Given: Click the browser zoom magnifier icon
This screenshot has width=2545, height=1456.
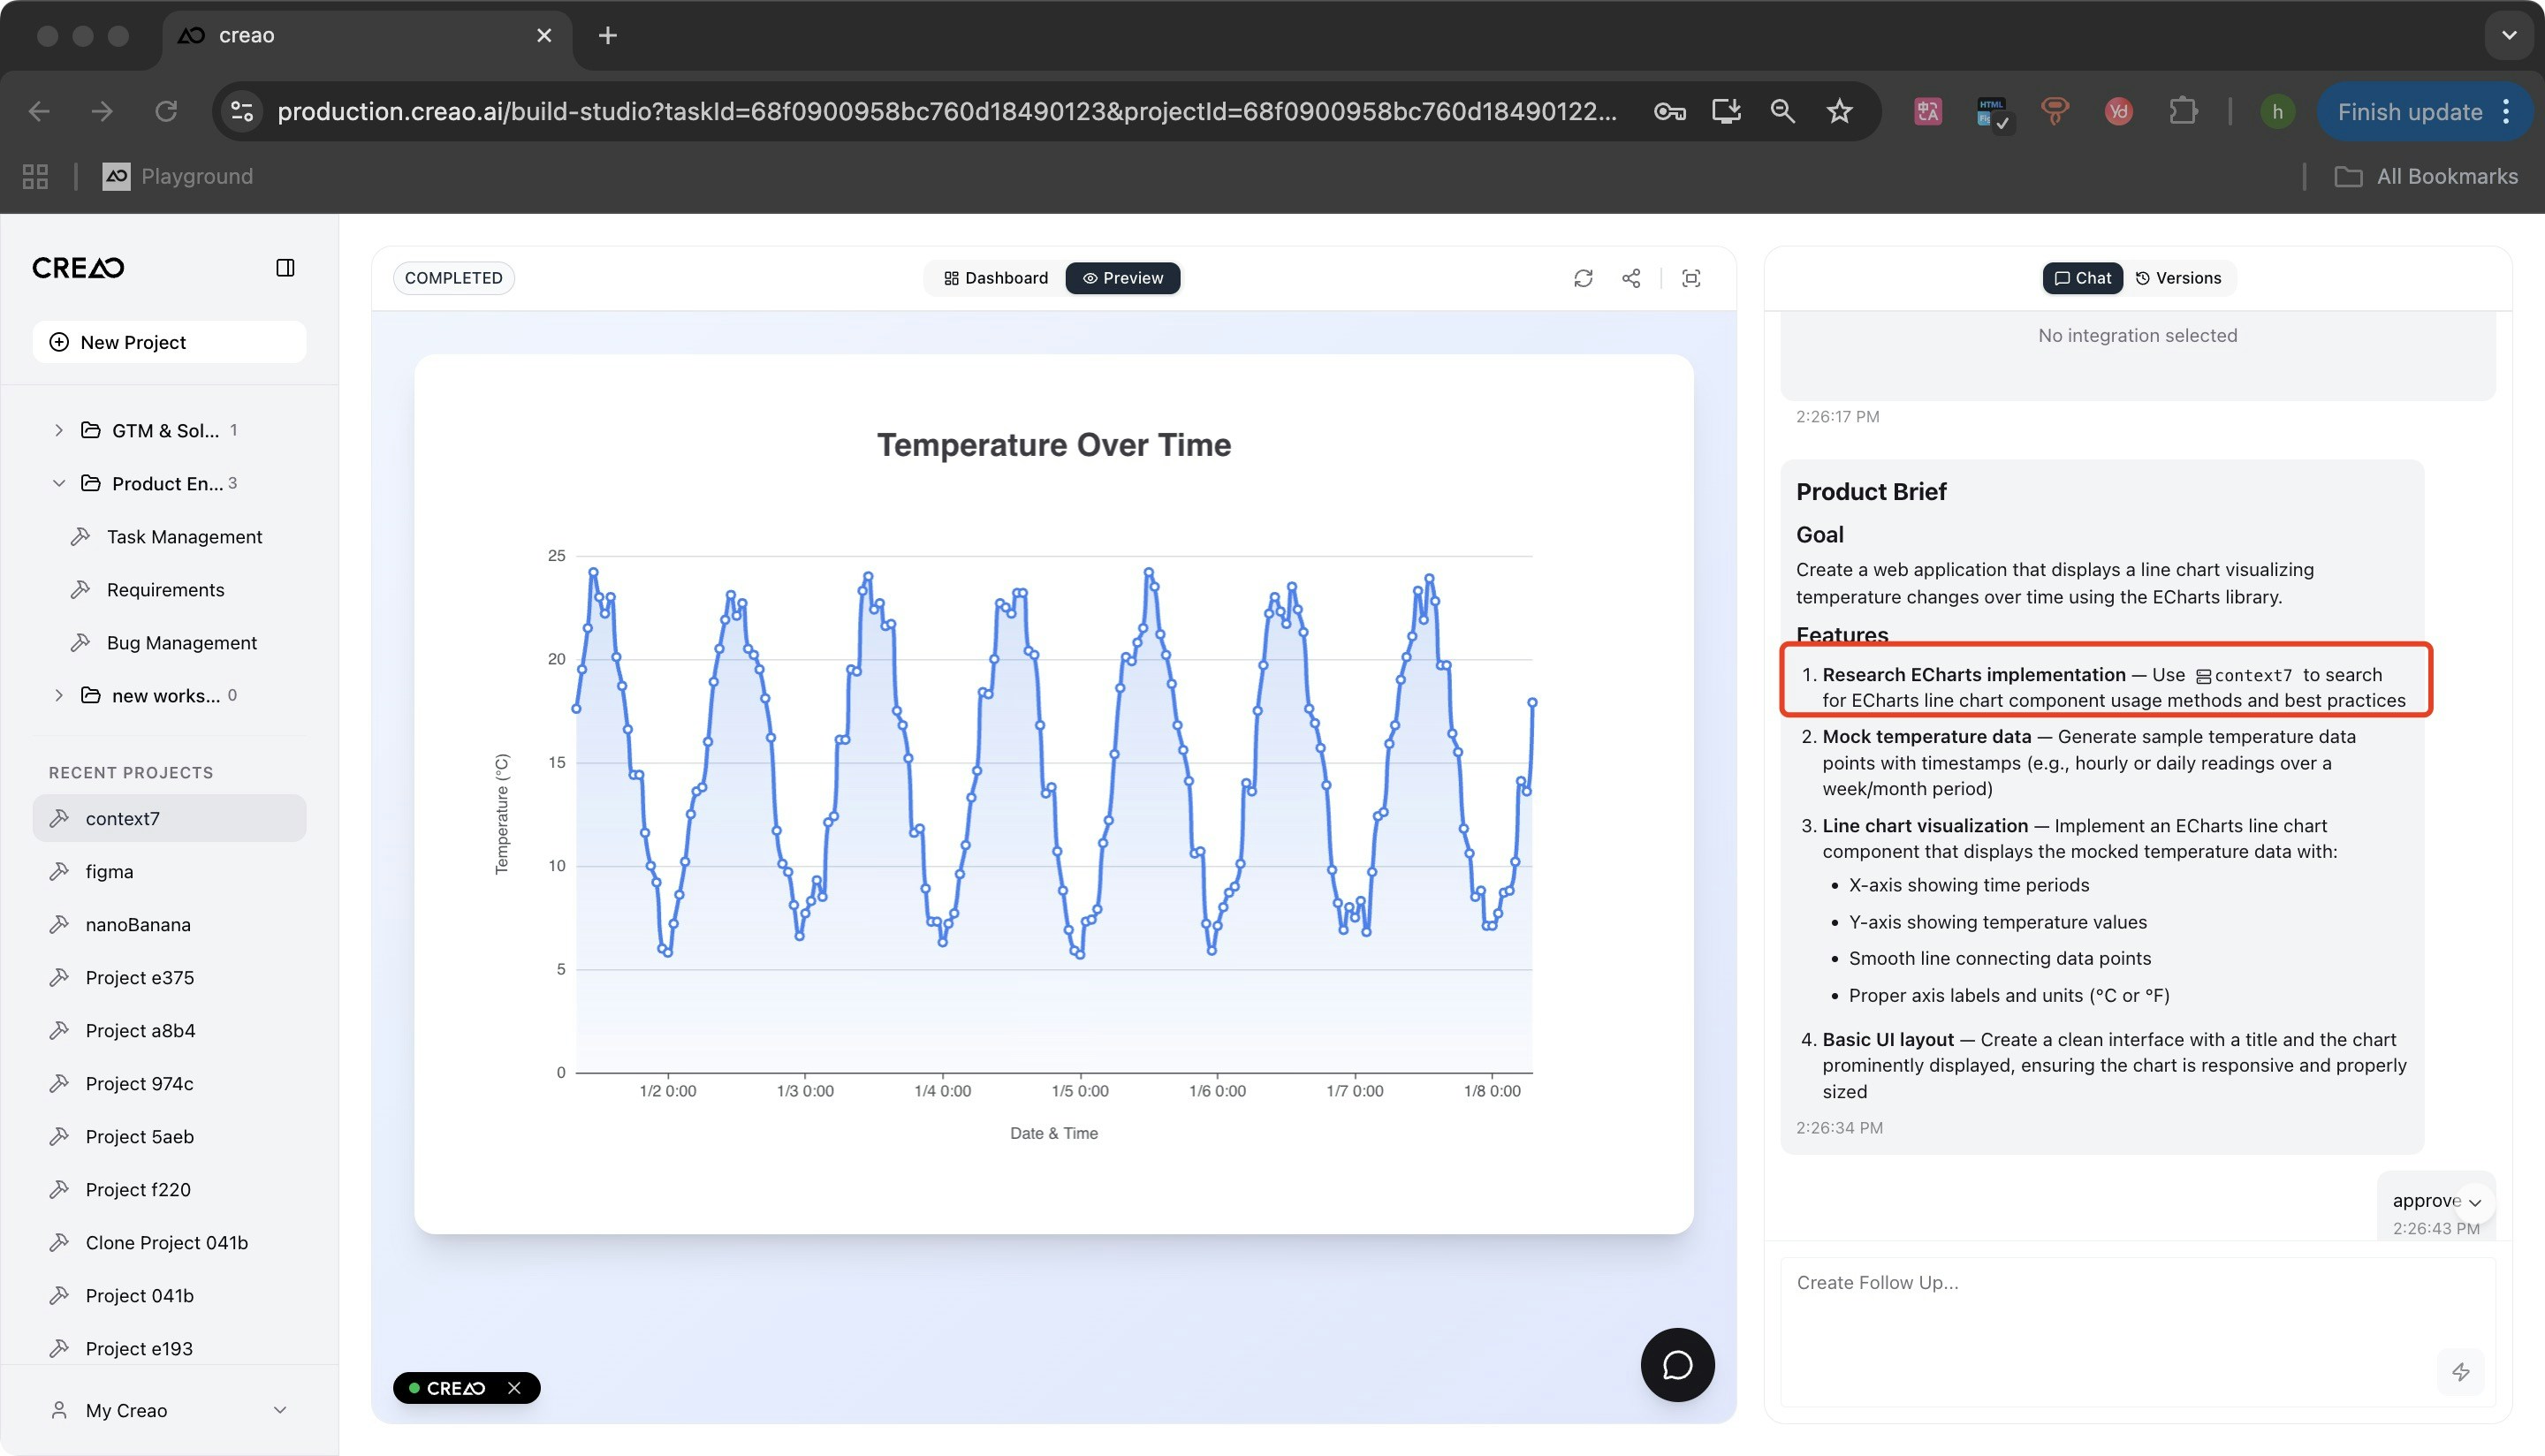Looking at the screenshot, I should pos(1782,111).
